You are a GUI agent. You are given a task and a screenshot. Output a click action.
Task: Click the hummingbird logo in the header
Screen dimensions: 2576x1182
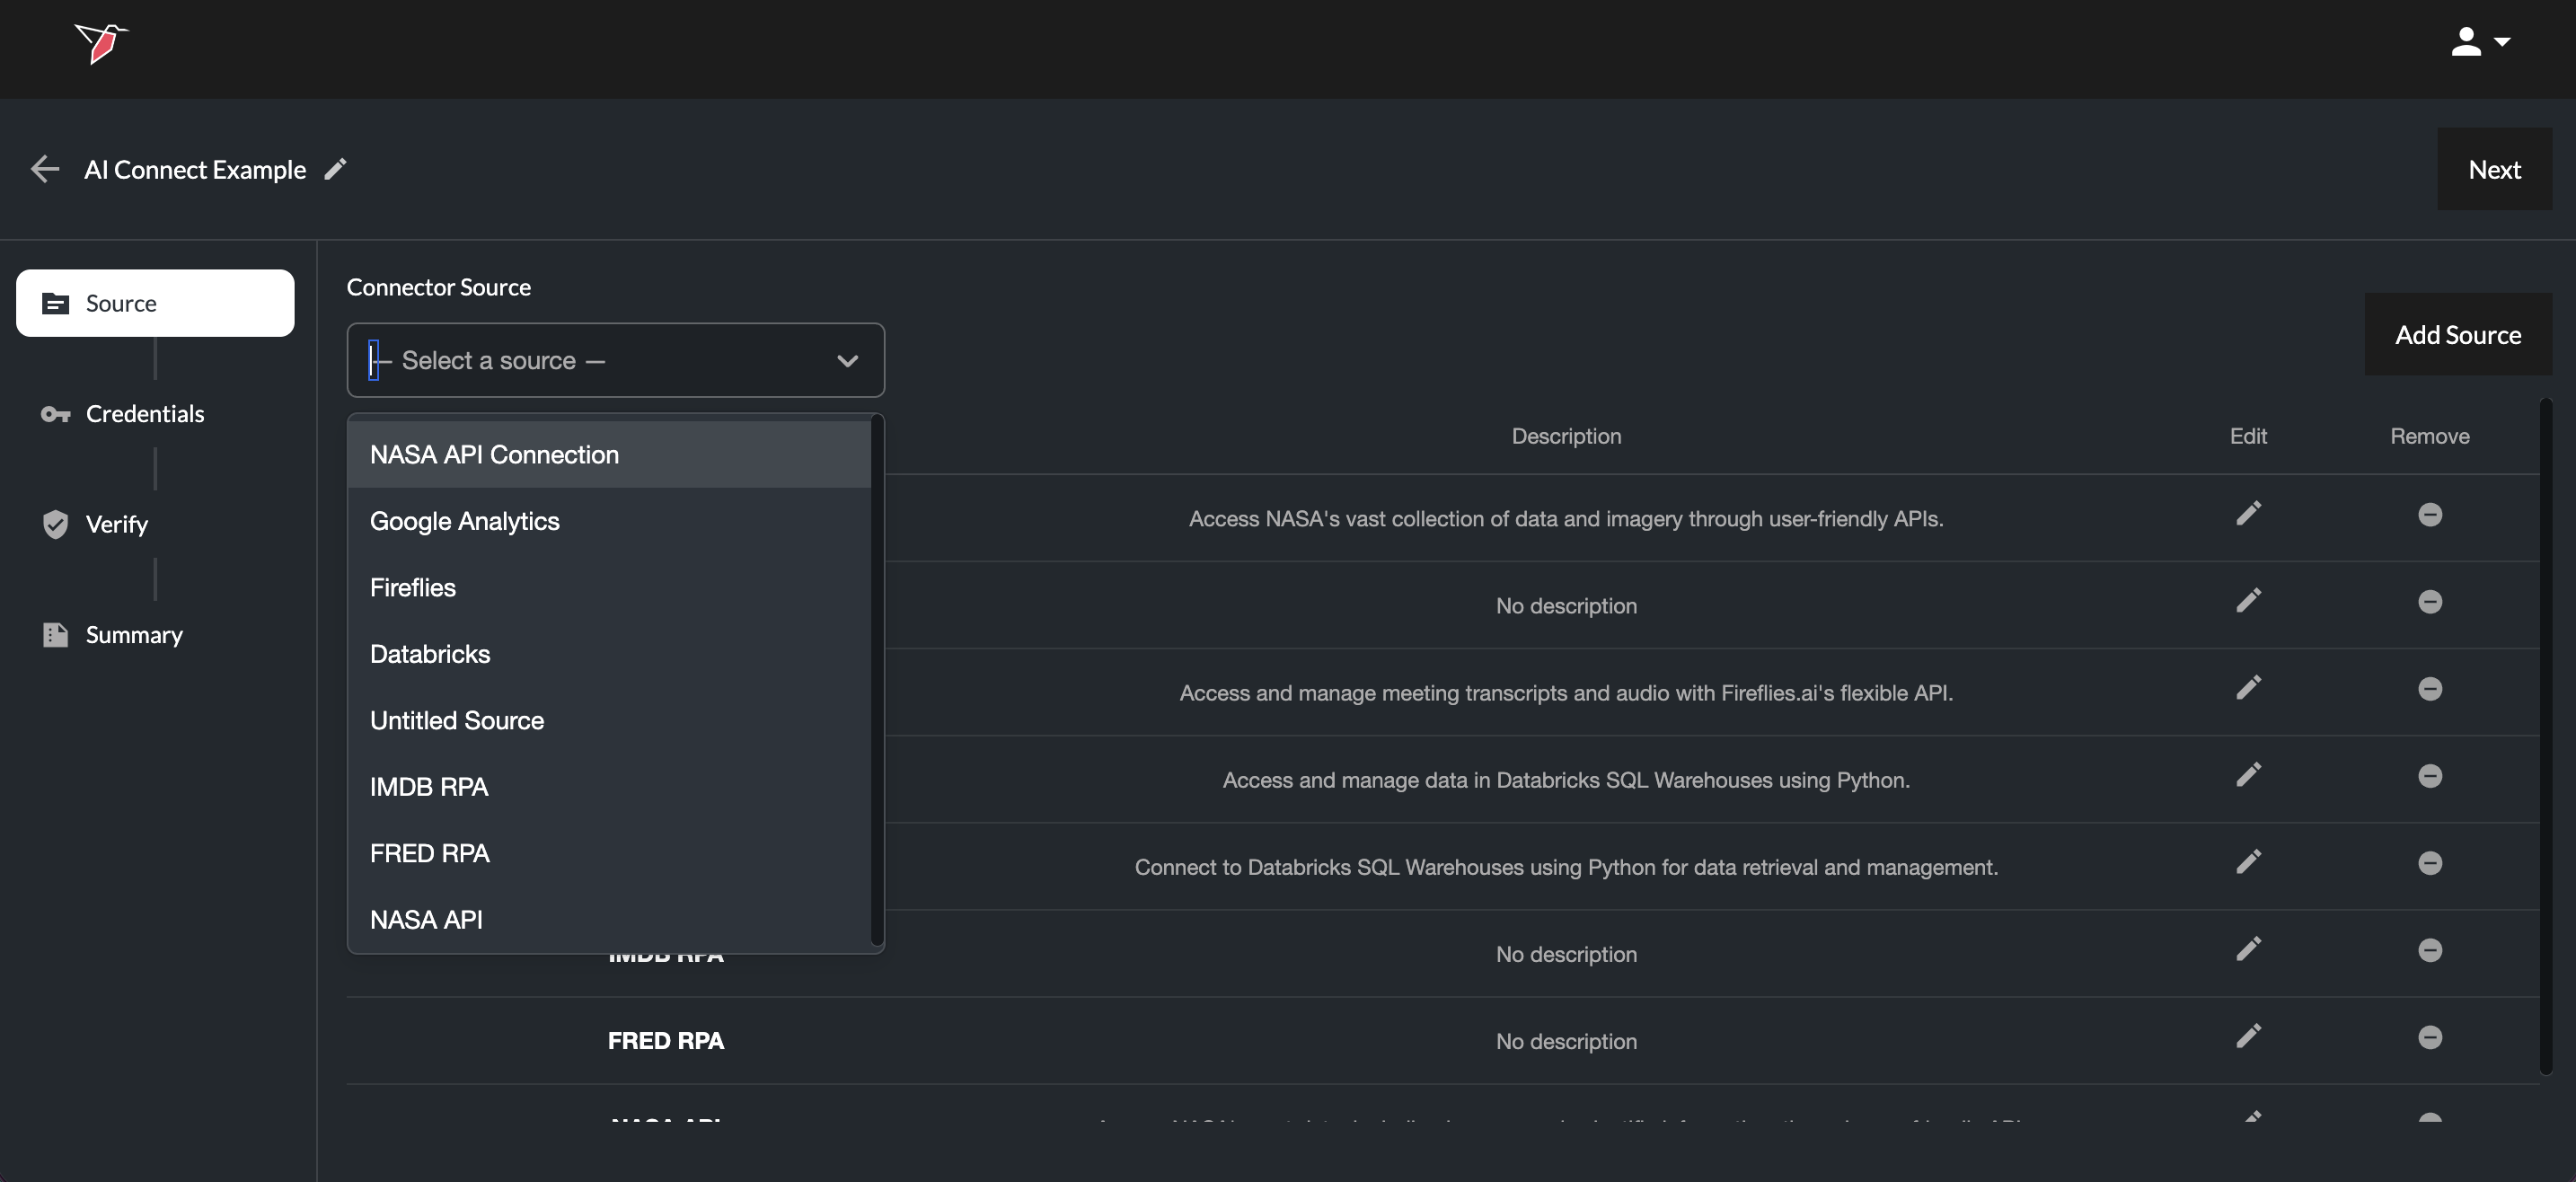click(100, 43)
